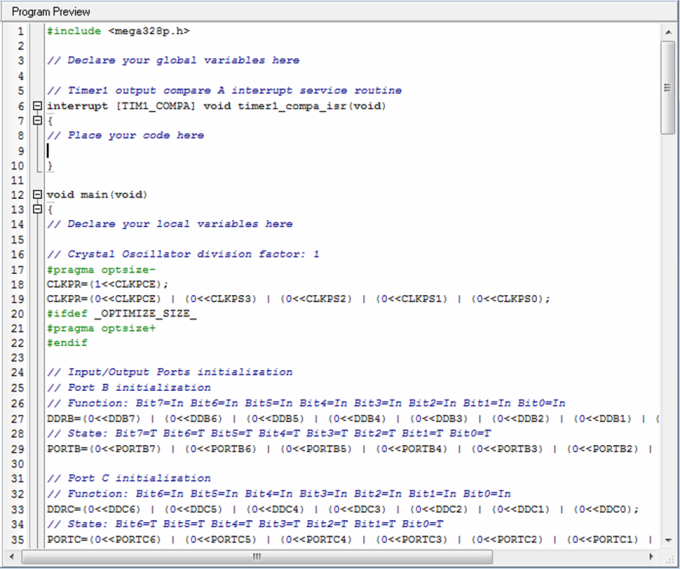Click 'Port B initialization' comment
This screenshot has width=680, height=569.
(x=129, y=387)
